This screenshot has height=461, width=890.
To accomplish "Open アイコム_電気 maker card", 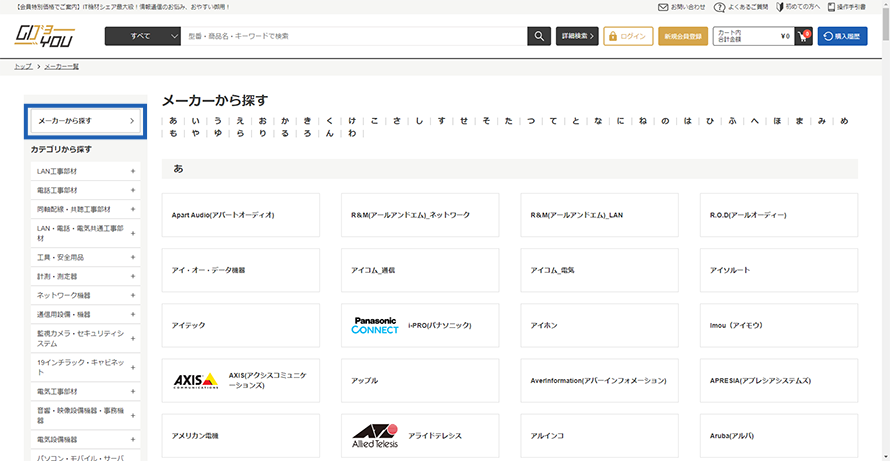I will [x=599, y=270].
